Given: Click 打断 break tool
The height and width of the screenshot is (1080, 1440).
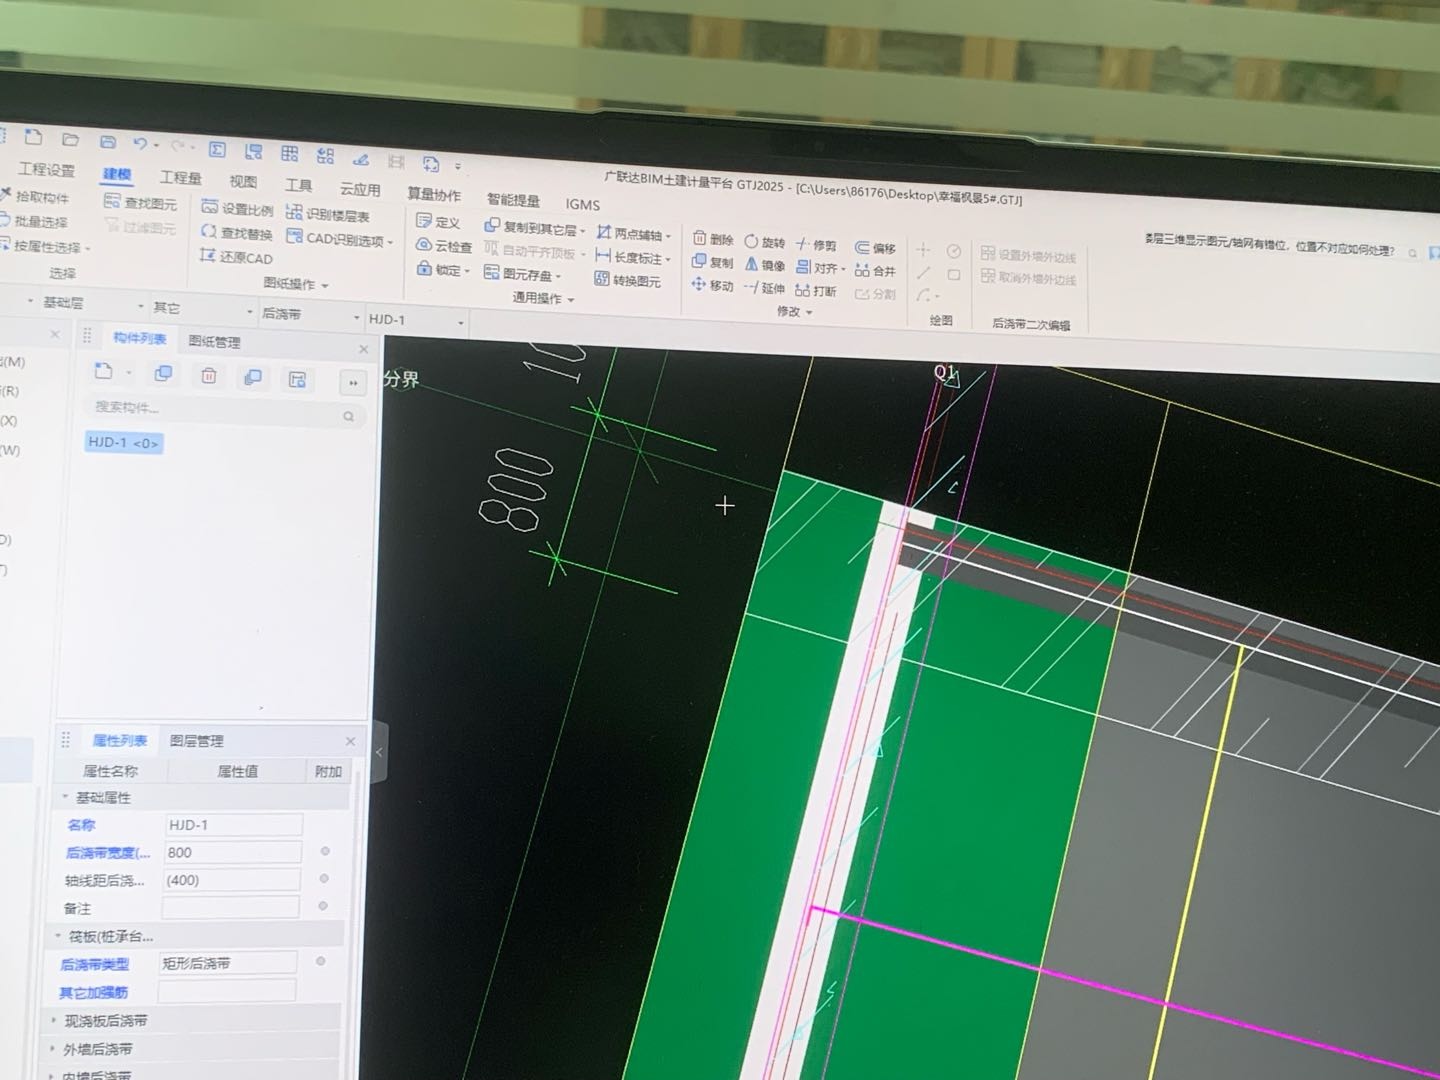Looking at the screenshot, I should (816, 291).
